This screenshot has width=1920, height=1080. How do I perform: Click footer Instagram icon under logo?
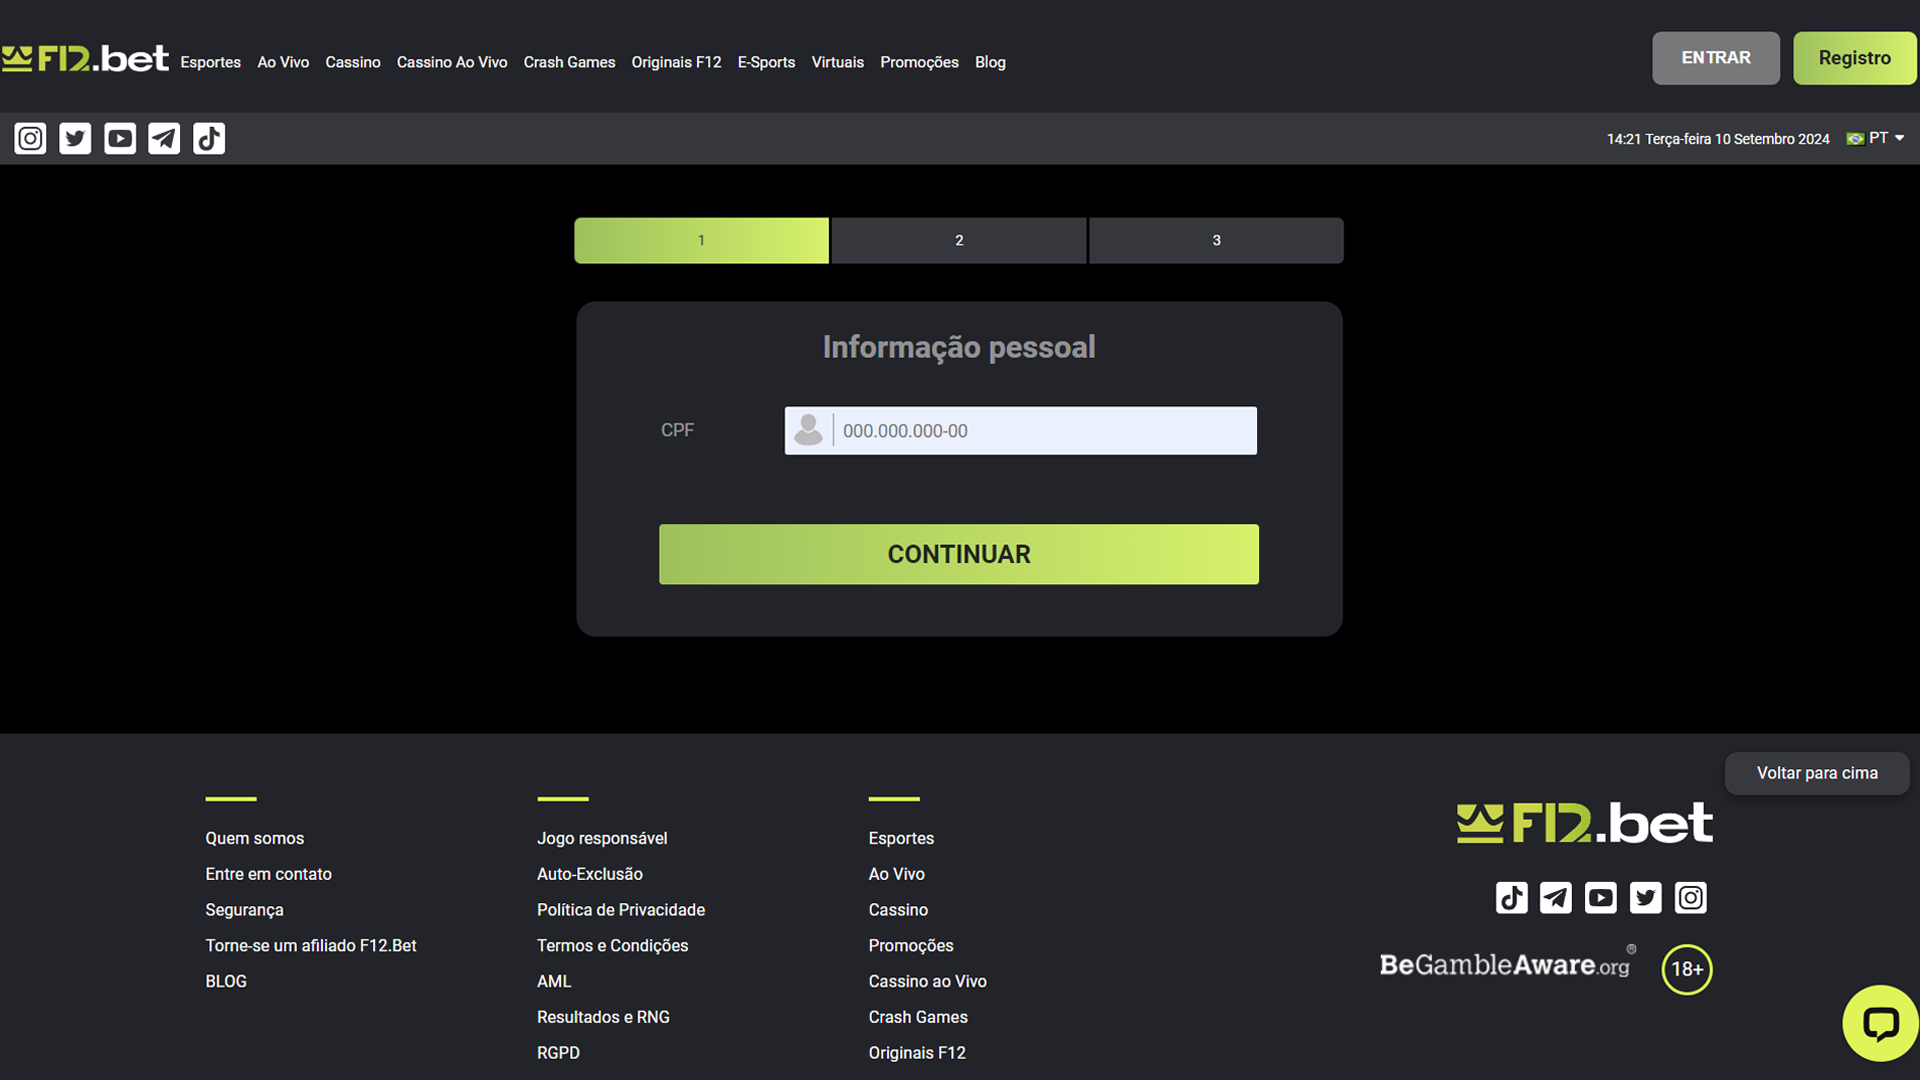(x=1690, y=898)
